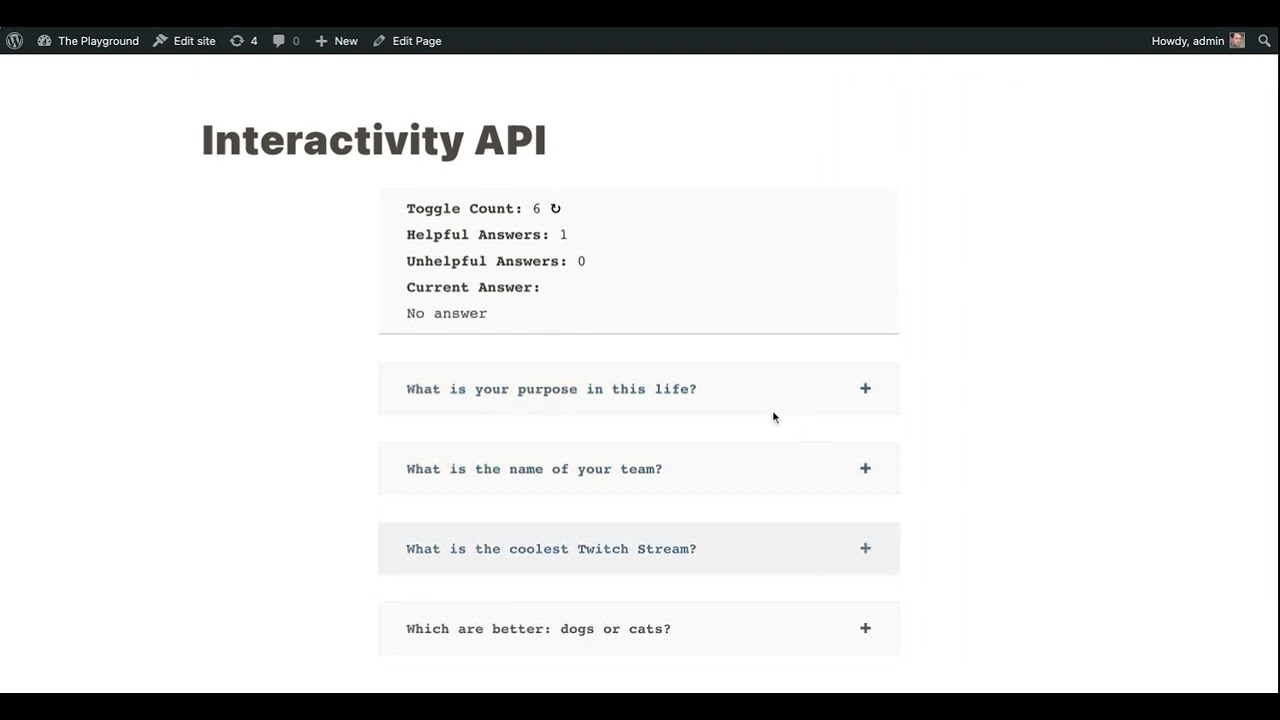Viewport: 1280px width, 720px height.
Task: Click The Playground dashboard icon
Action: pyautogui.click(x=44, y=41)
